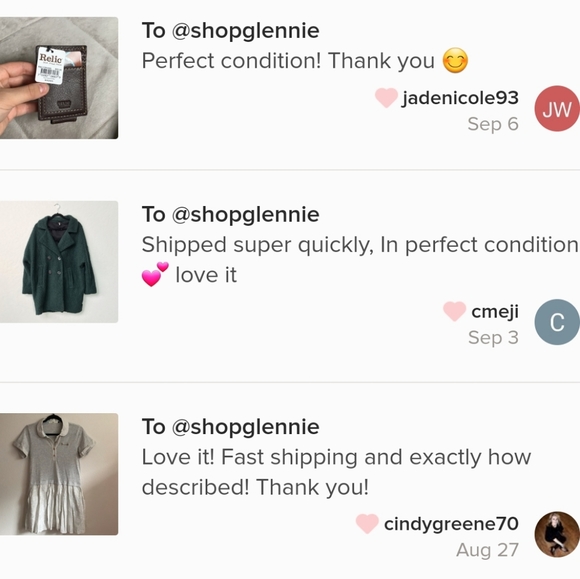Select the 'Love it! Fast shipping' comment

(x=337, y=472)
